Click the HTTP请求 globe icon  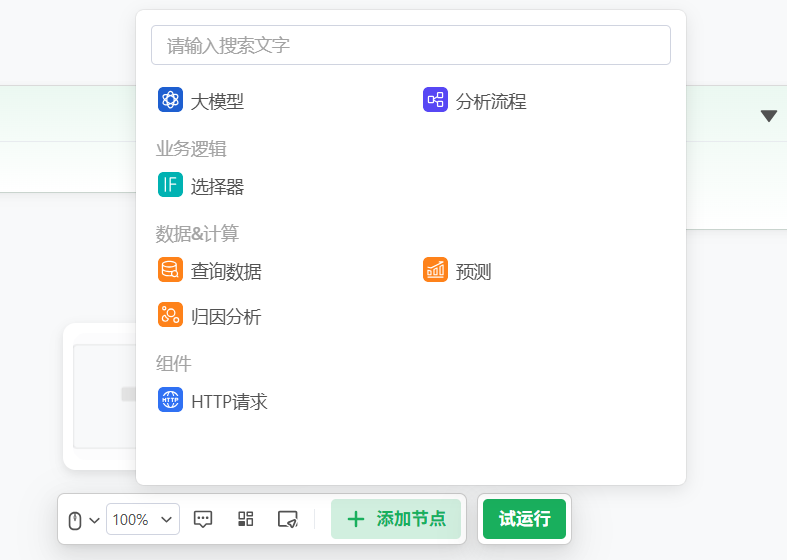[170, 400]
